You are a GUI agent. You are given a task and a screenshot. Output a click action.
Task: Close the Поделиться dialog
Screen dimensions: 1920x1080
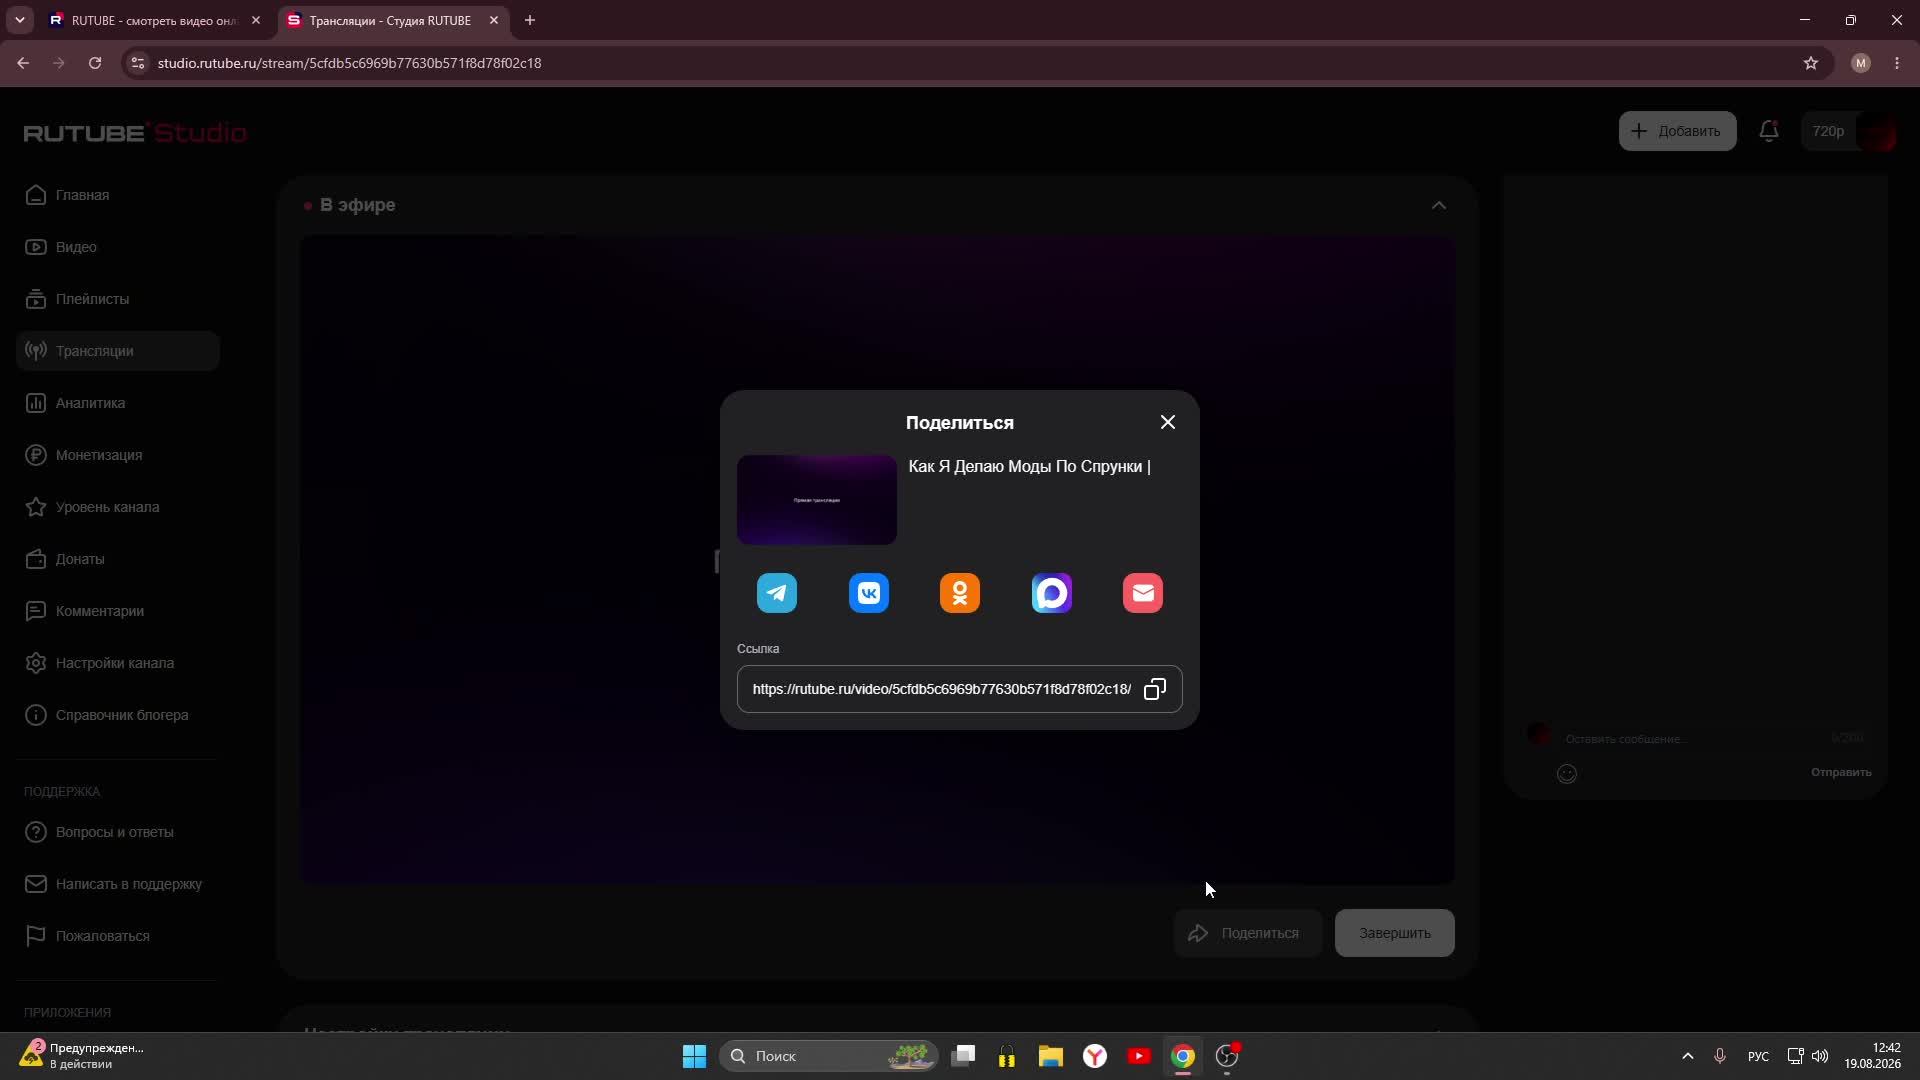(1168, 422)
